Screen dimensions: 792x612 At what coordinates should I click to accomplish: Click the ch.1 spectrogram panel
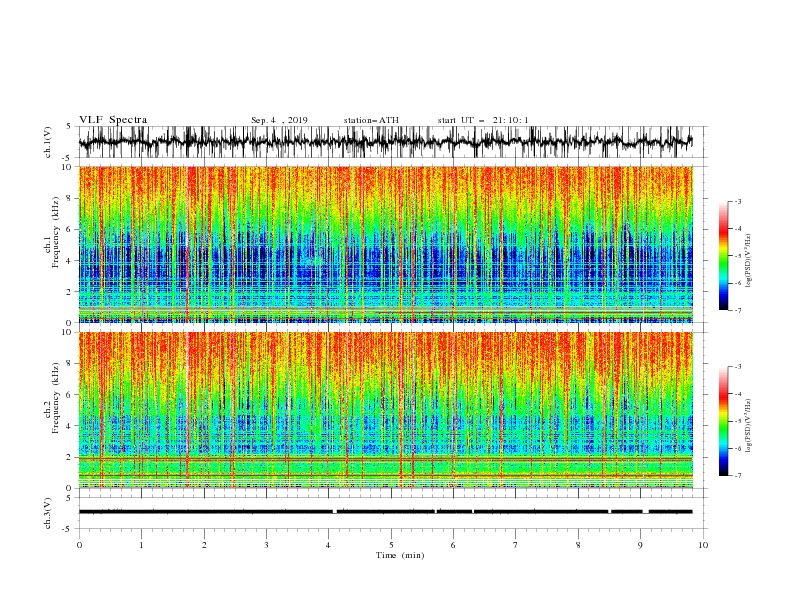point(386,244)
